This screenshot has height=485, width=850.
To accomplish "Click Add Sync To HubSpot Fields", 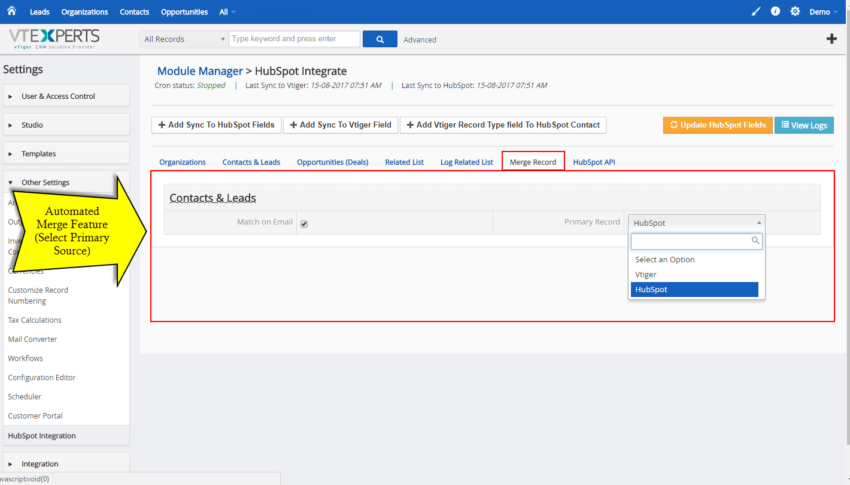I will pyautogui.click(x=216, y=125).
